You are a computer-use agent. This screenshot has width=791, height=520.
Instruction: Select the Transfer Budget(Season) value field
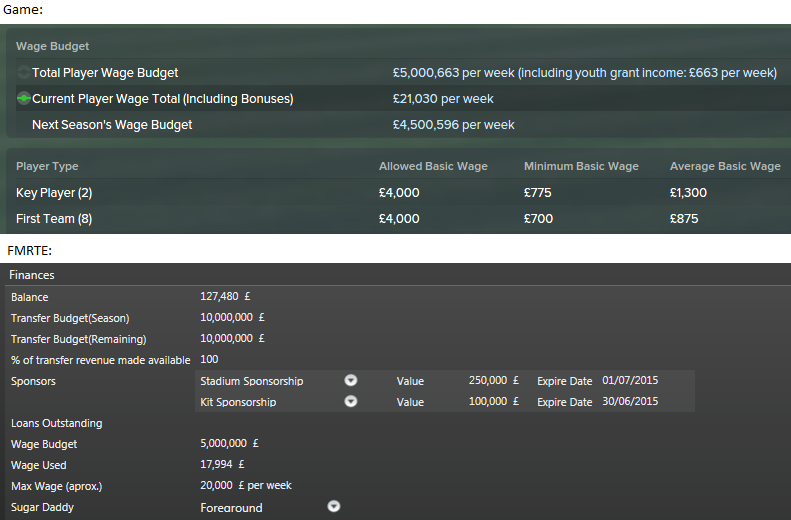point(232,318)
